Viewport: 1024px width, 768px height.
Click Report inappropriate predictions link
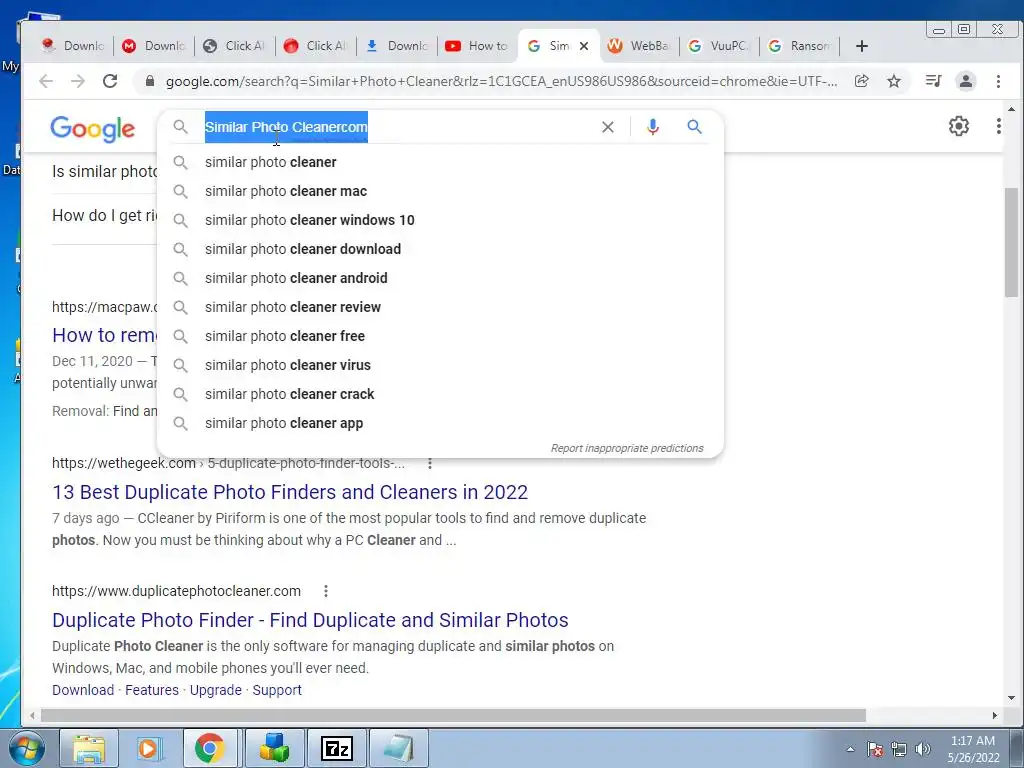tap(627, 448)
